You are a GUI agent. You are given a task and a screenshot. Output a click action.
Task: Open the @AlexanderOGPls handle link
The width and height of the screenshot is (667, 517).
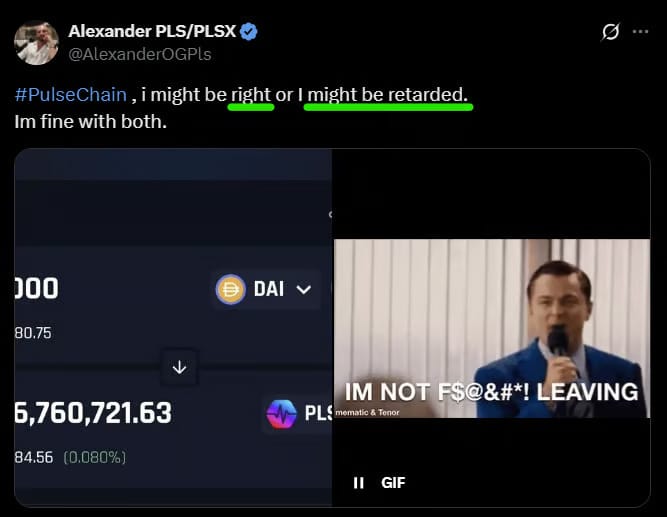[140, 54]
